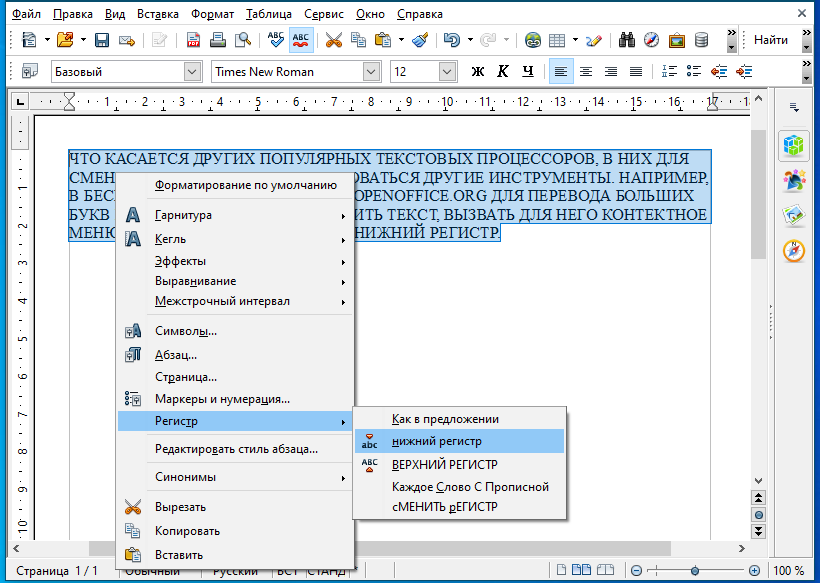Click the Insert Table icon
The width and height of the screenshot is (820, 583).
click(x=557, y=41)
